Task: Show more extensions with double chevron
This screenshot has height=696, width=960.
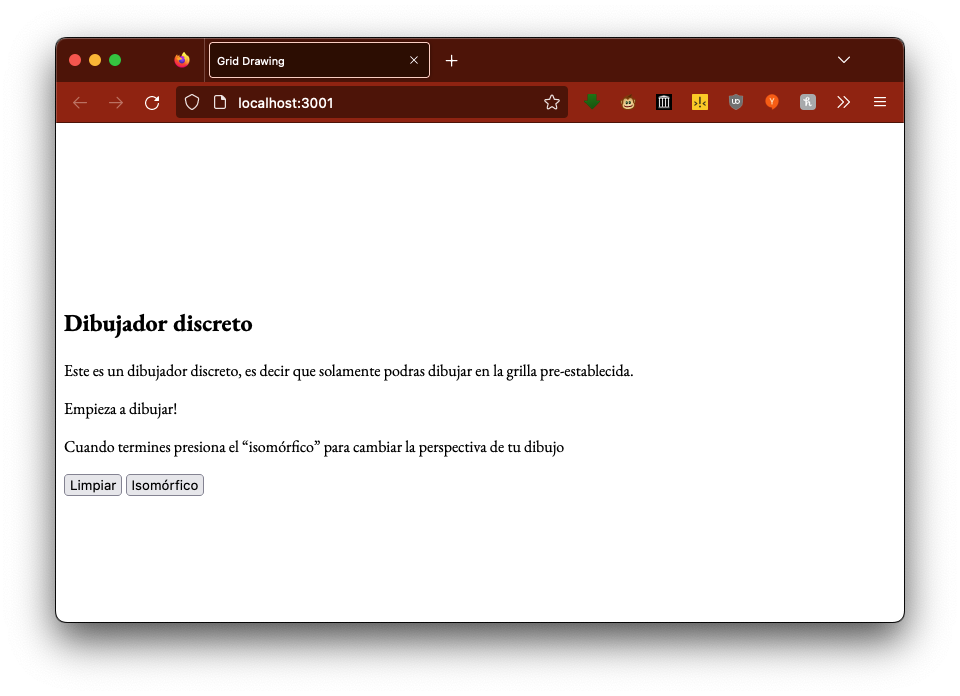Action: 844,102
